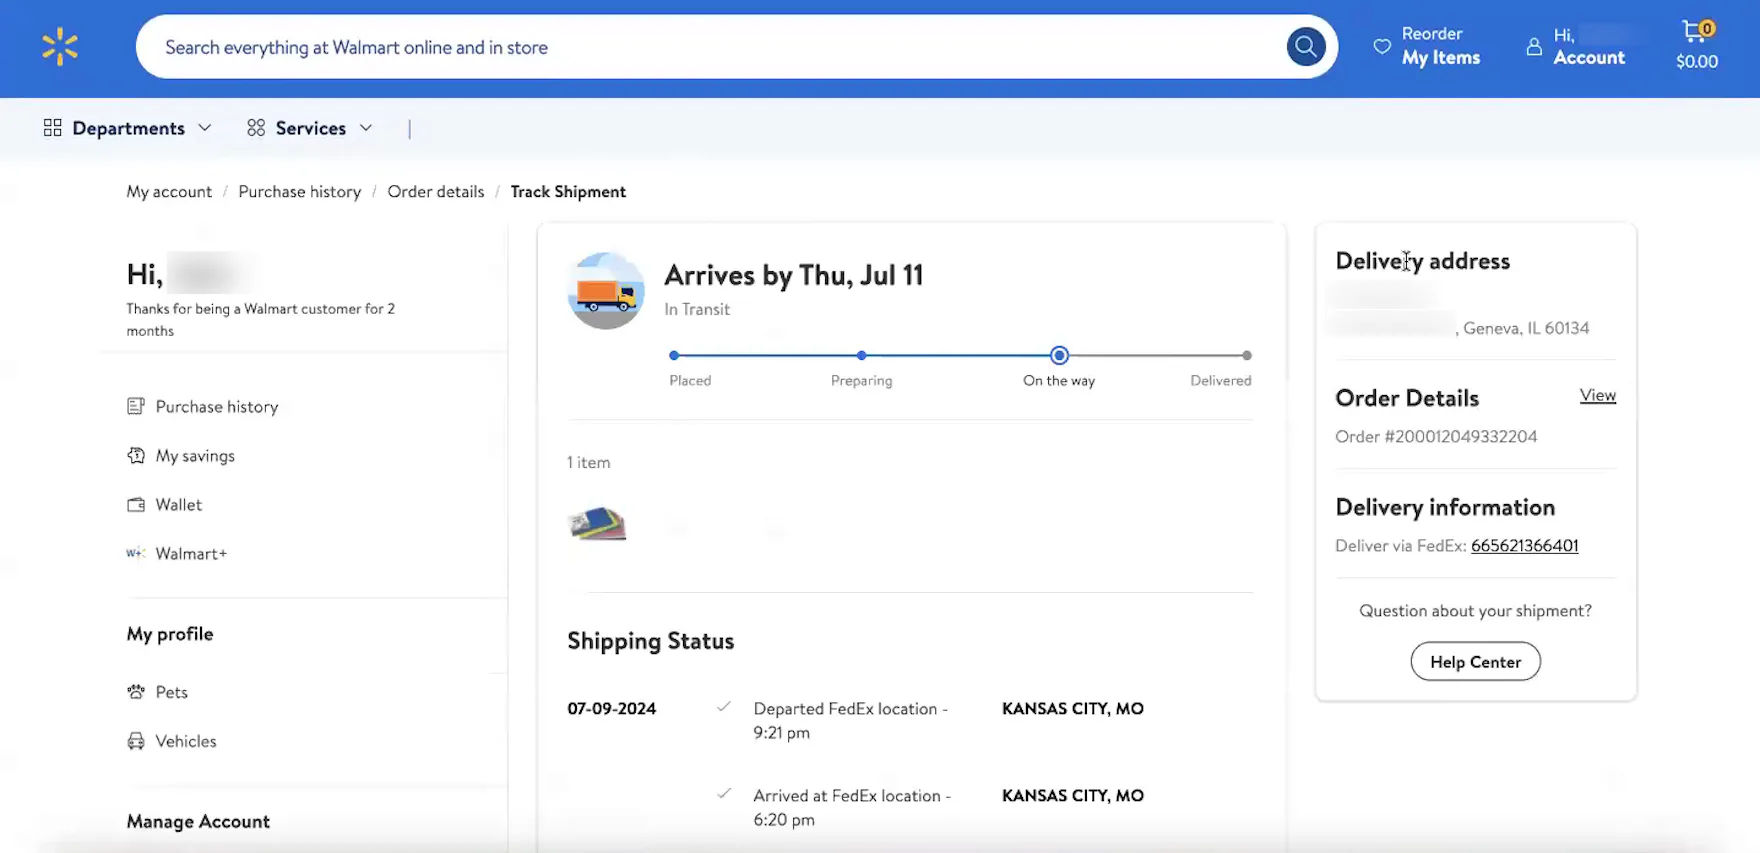Open the ordered item thumbnail

[x=597, y=523]
